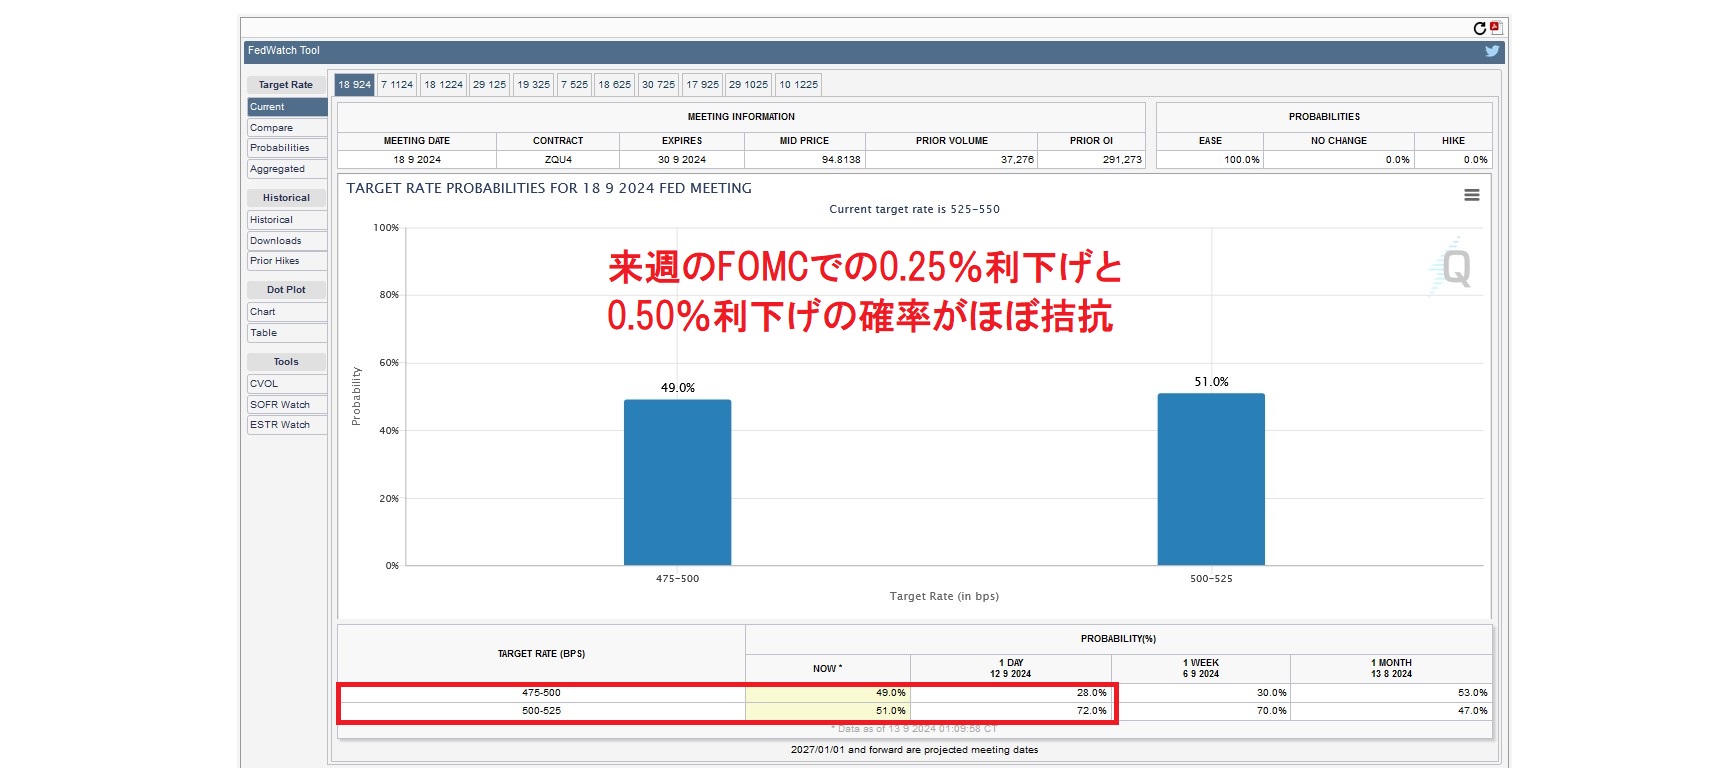Click the 1 MONTH 13 8 2024 header

pos(1391,669)
